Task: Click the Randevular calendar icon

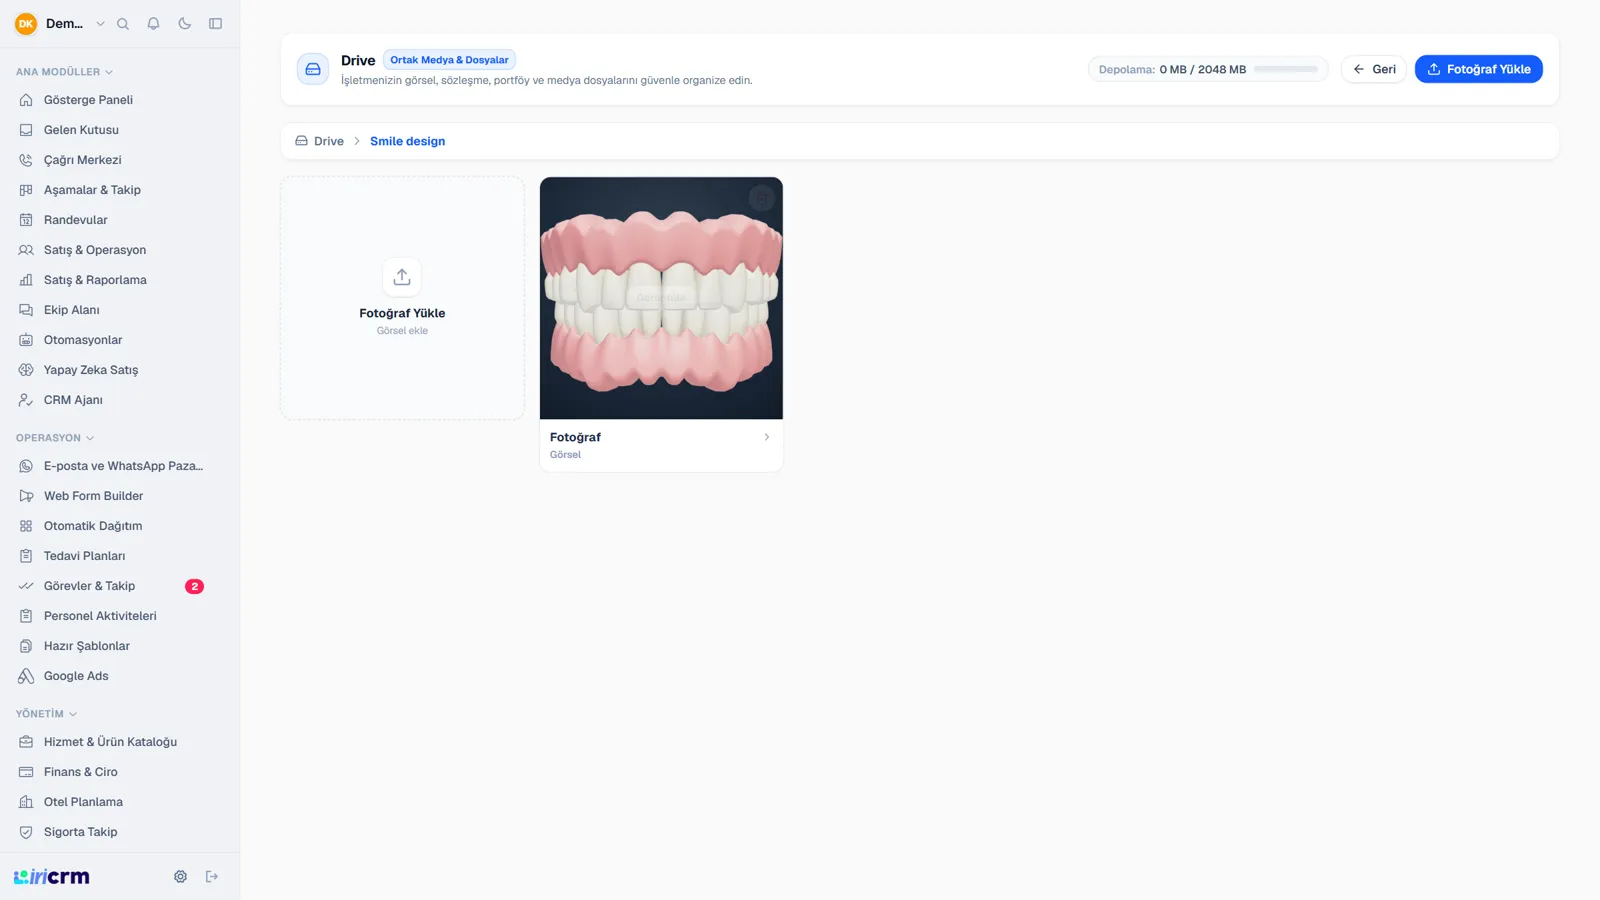Action: pyautogui.click(x=26, y=220)
